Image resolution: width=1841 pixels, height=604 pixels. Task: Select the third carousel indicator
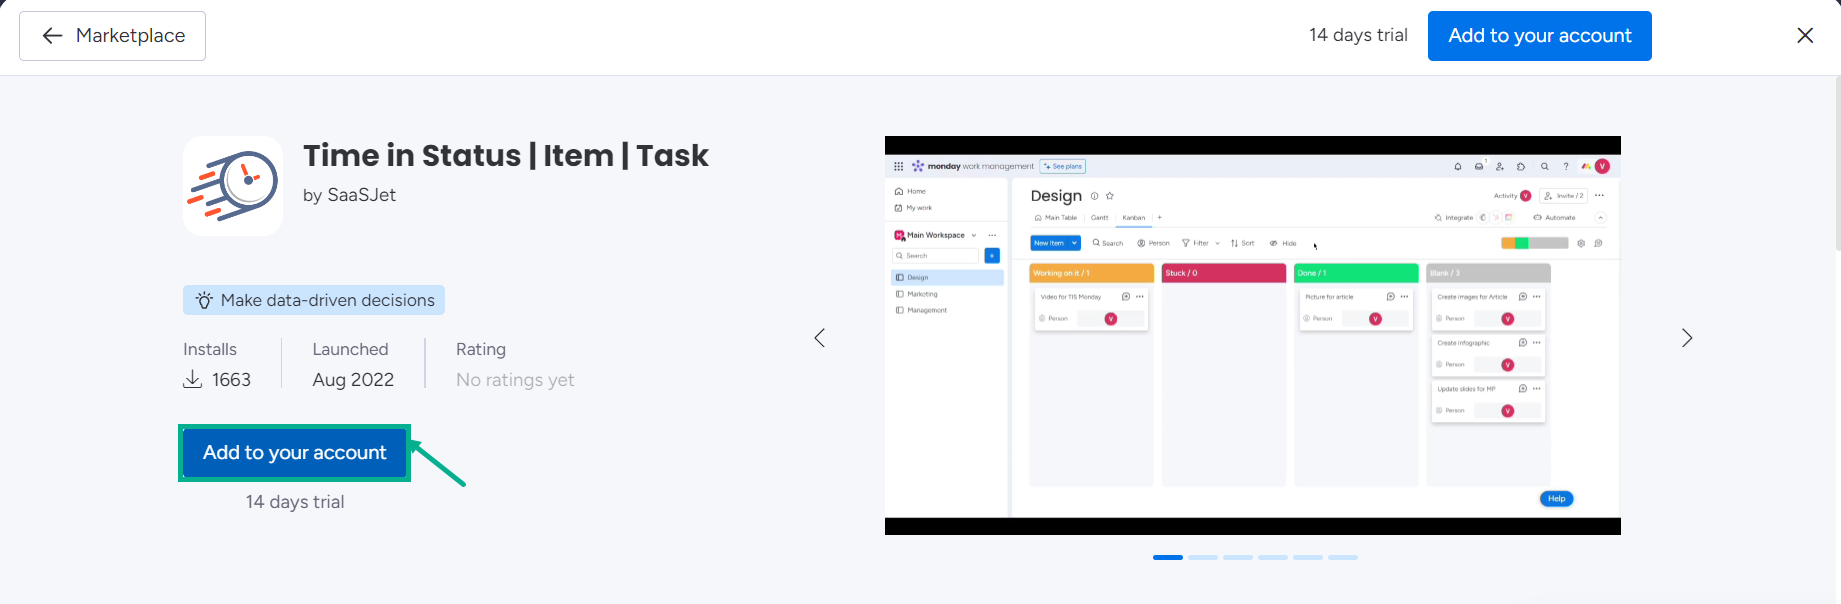(1238, 557)
